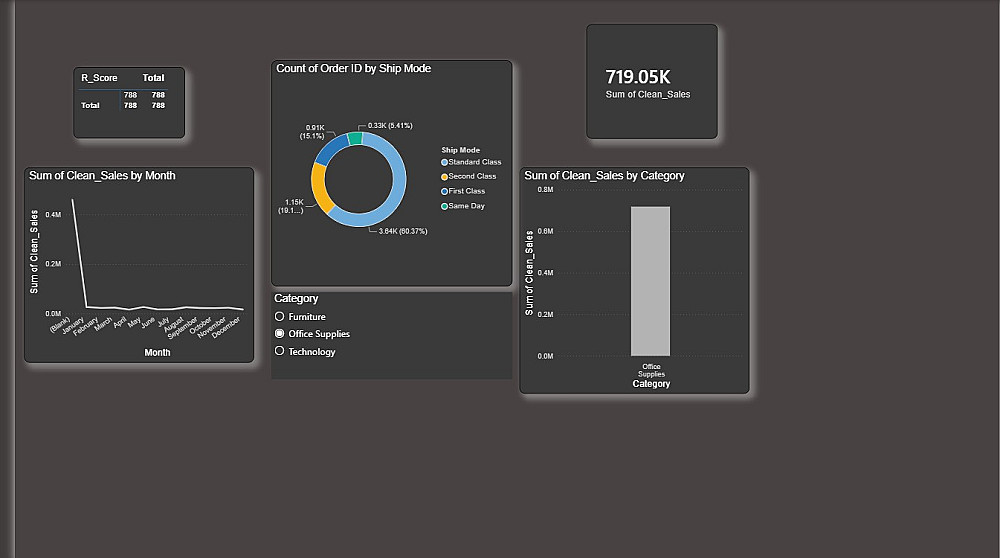The width and height of the screenshot is (1000, 558).
Task: Click the yellow Second Class donut segment
Action: pos(321,187)
